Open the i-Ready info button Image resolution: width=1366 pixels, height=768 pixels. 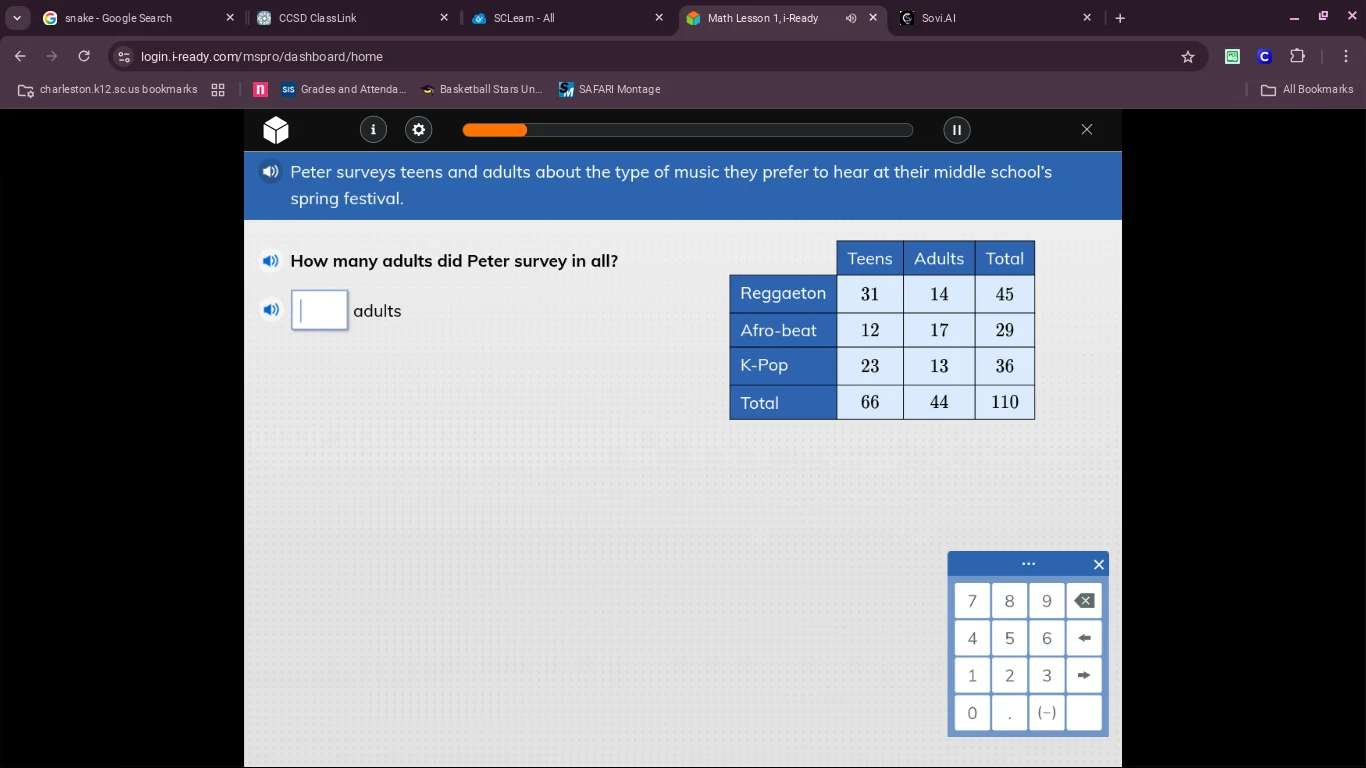373,130
